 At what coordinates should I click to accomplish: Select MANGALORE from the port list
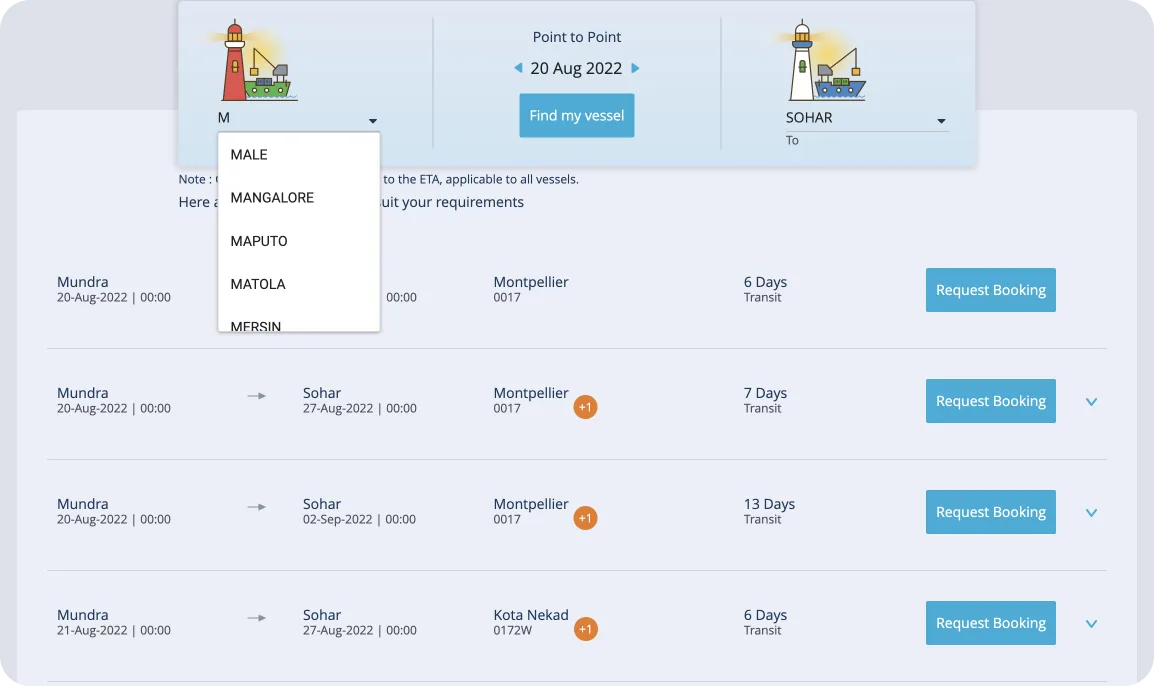[299, 197]
